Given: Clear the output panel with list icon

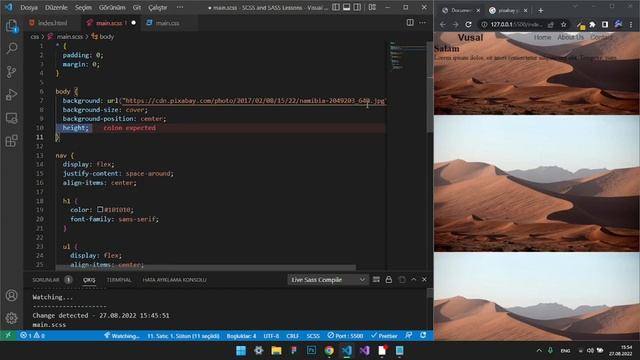Looking at the screenshot, I should (376, 280).
